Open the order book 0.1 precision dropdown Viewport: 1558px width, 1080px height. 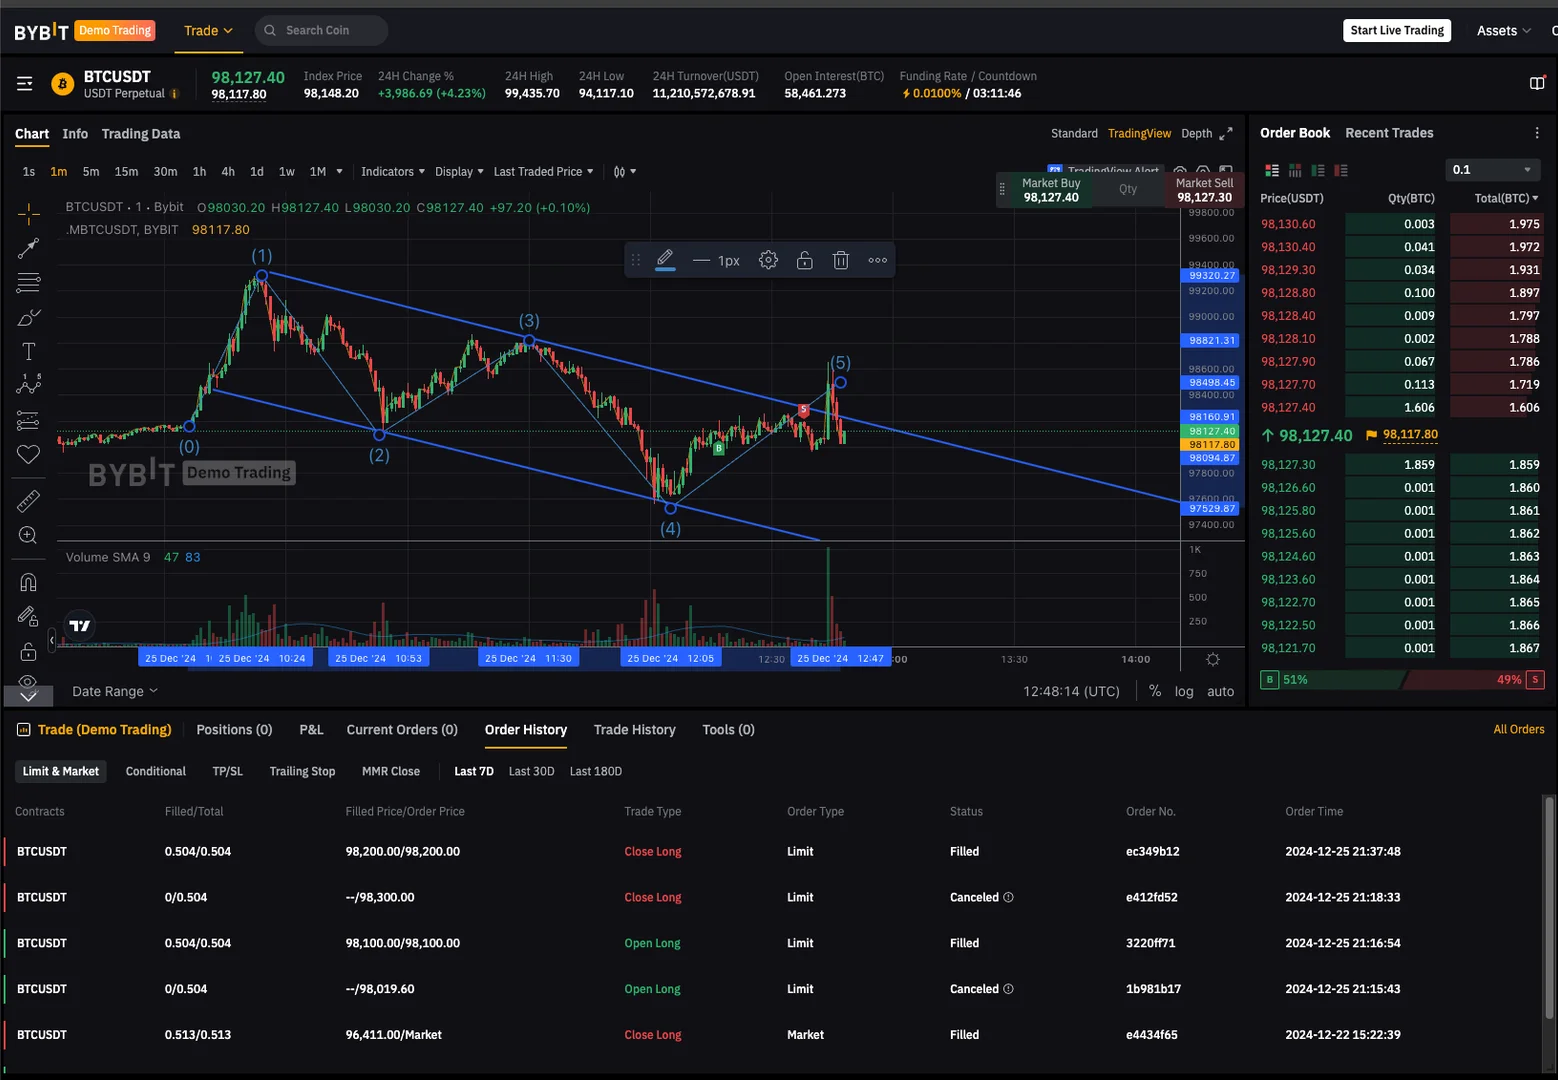pos(1493,170)
